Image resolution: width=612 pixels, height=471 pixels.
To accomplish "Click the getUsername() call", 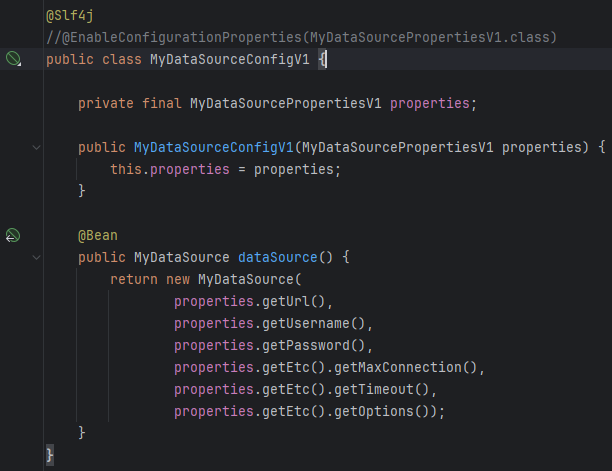I will point(313,323).
